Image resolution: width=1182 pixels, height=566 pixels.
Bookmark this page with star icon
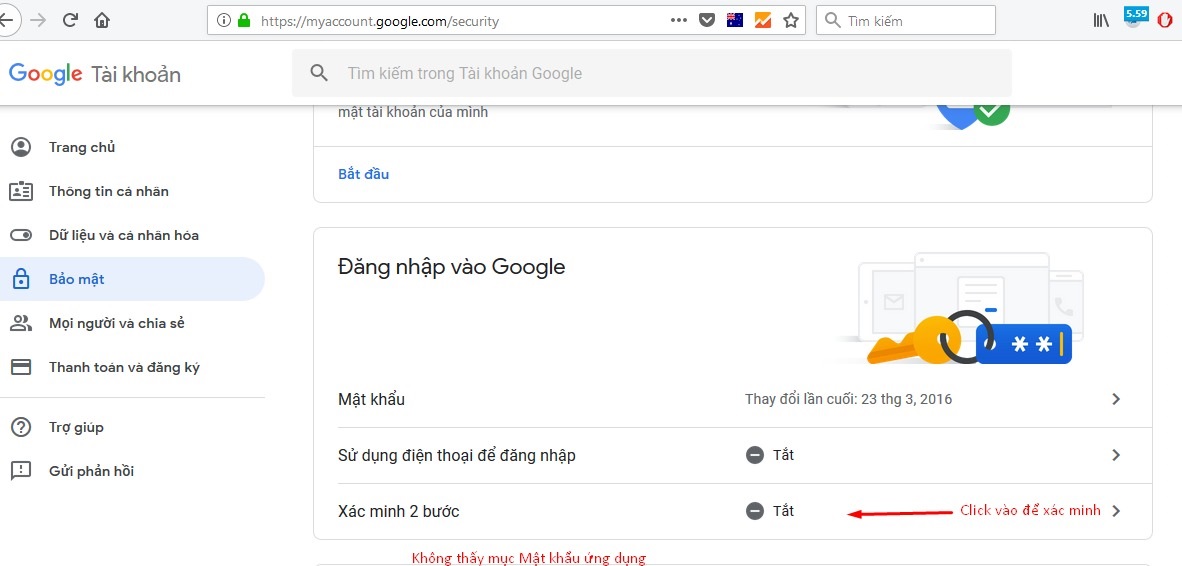[790, 20]
